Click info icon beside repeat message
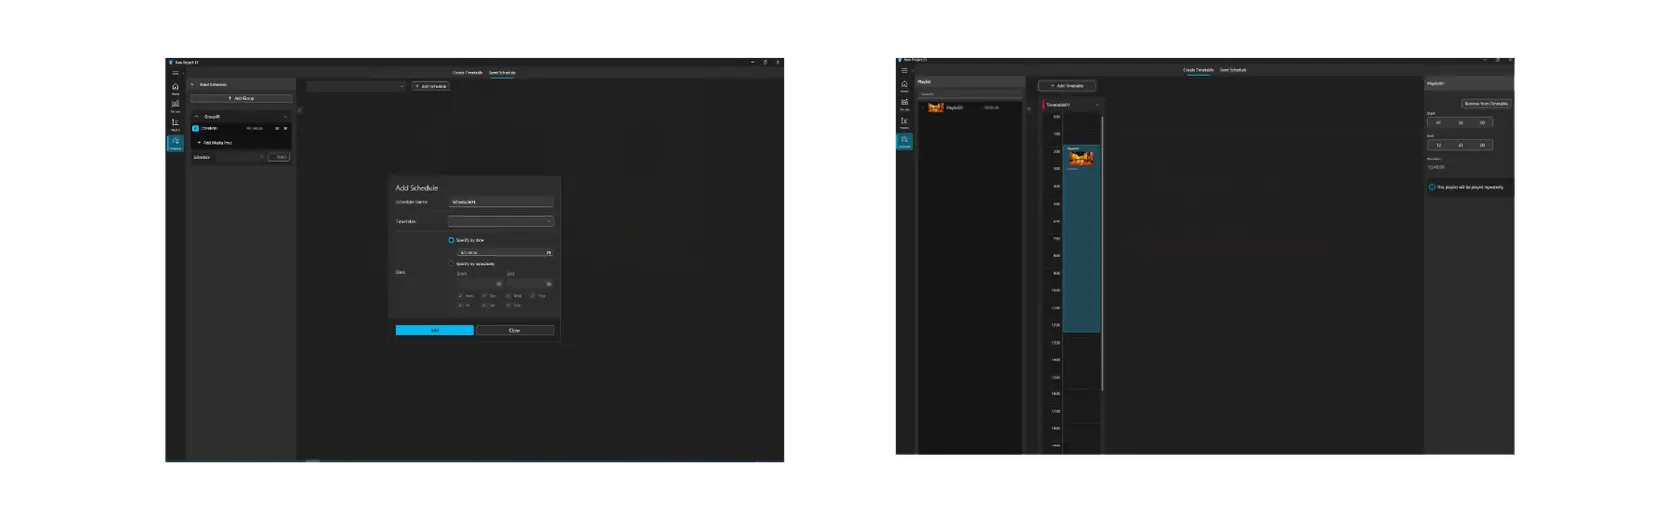1680x509 pixels. 1431,187
